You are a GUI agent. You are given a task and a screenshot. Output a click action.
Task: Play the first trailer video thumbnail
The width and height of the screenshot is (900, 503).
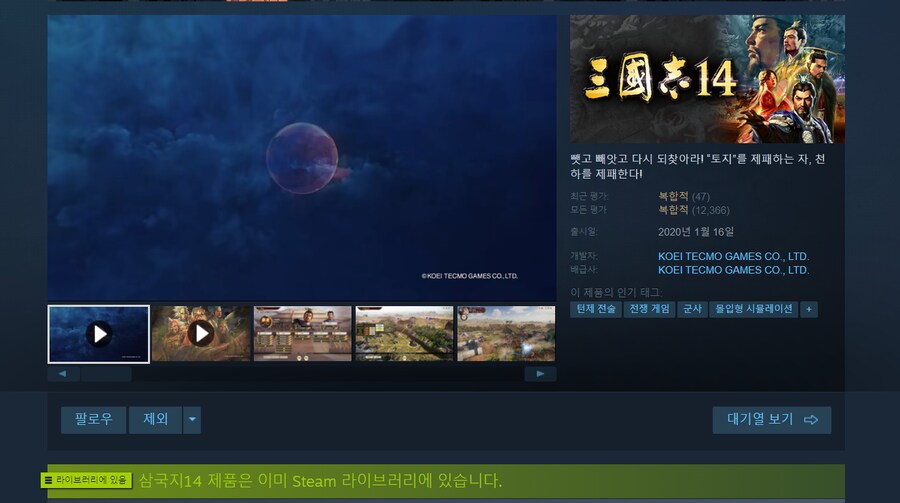[99, 334]
